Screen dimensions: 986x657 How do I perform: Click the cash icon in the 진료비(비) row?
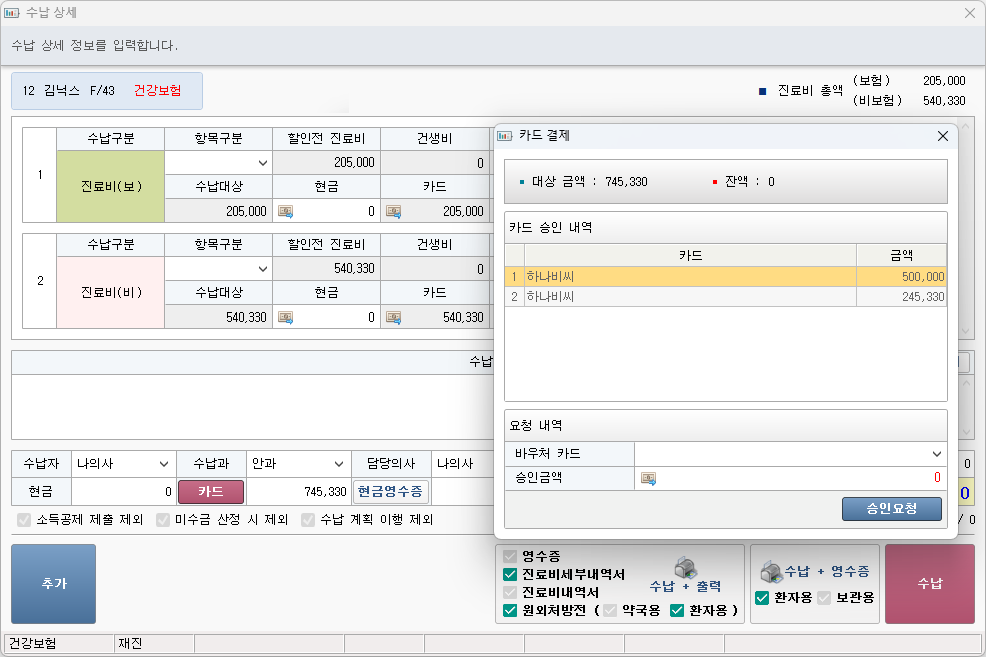click(286, 317)
